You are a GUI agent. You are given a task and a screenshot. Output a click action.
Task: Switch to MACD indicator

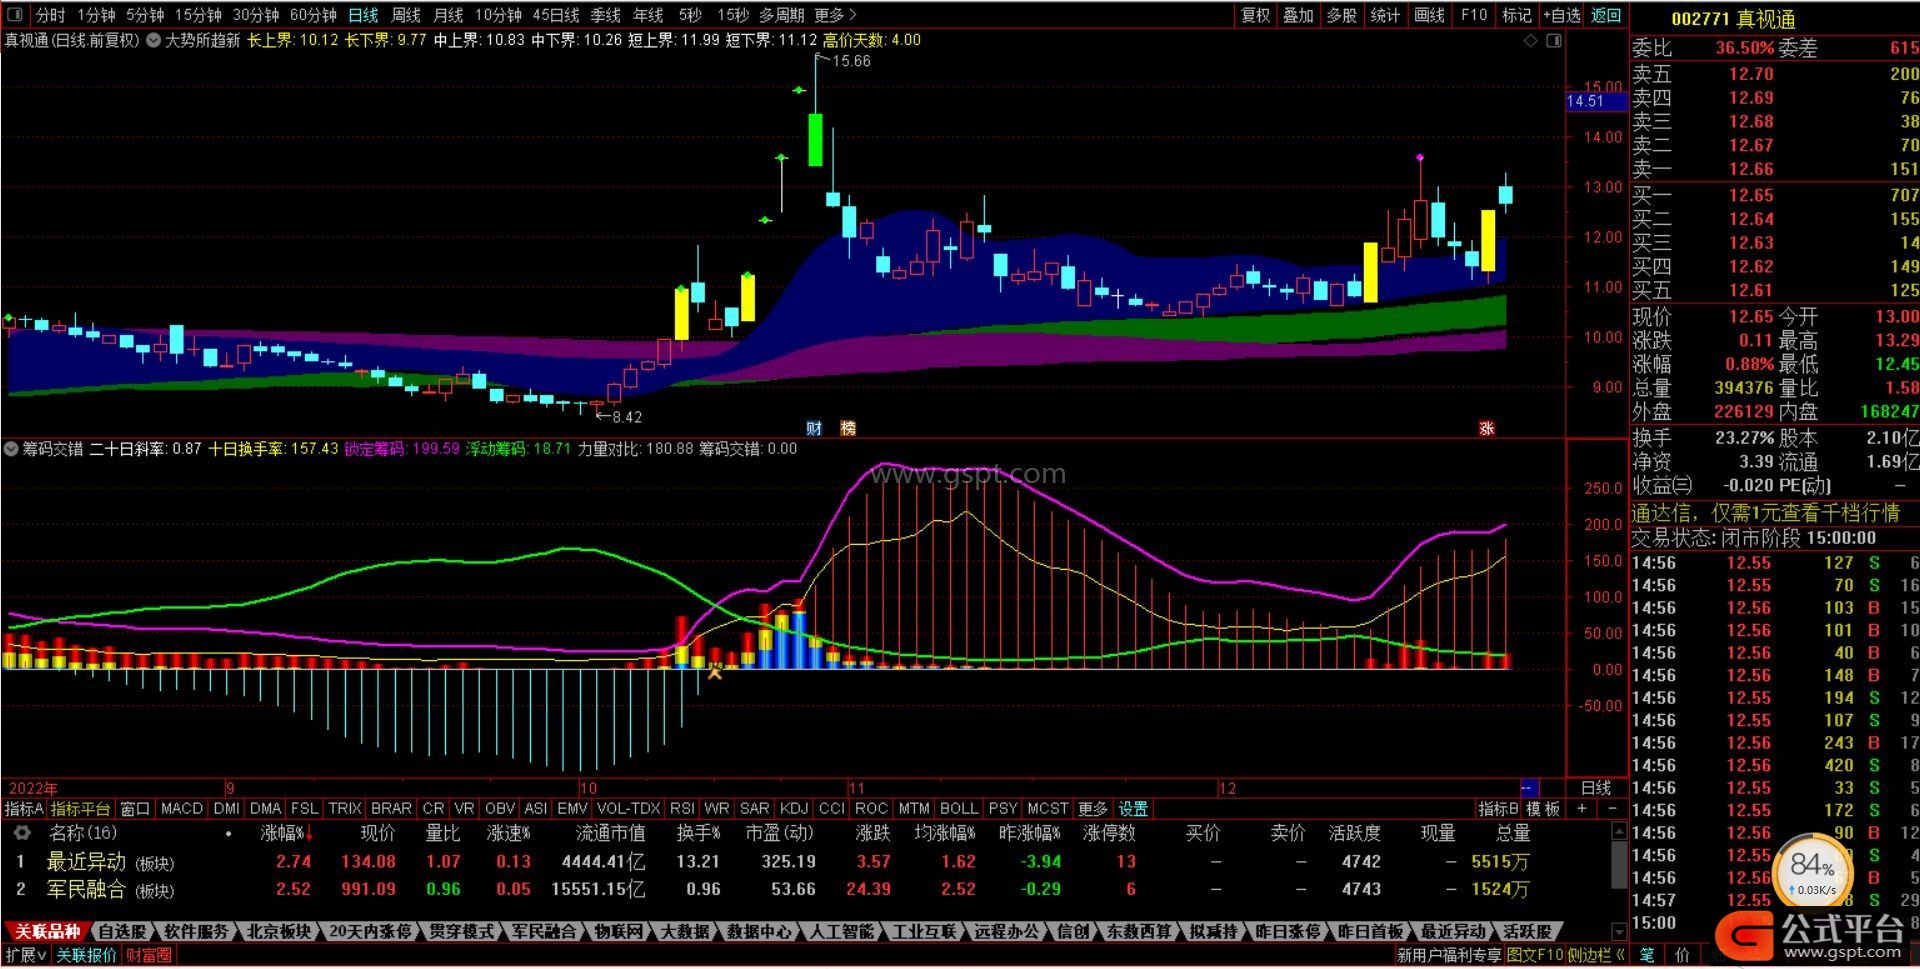point(182,808)
